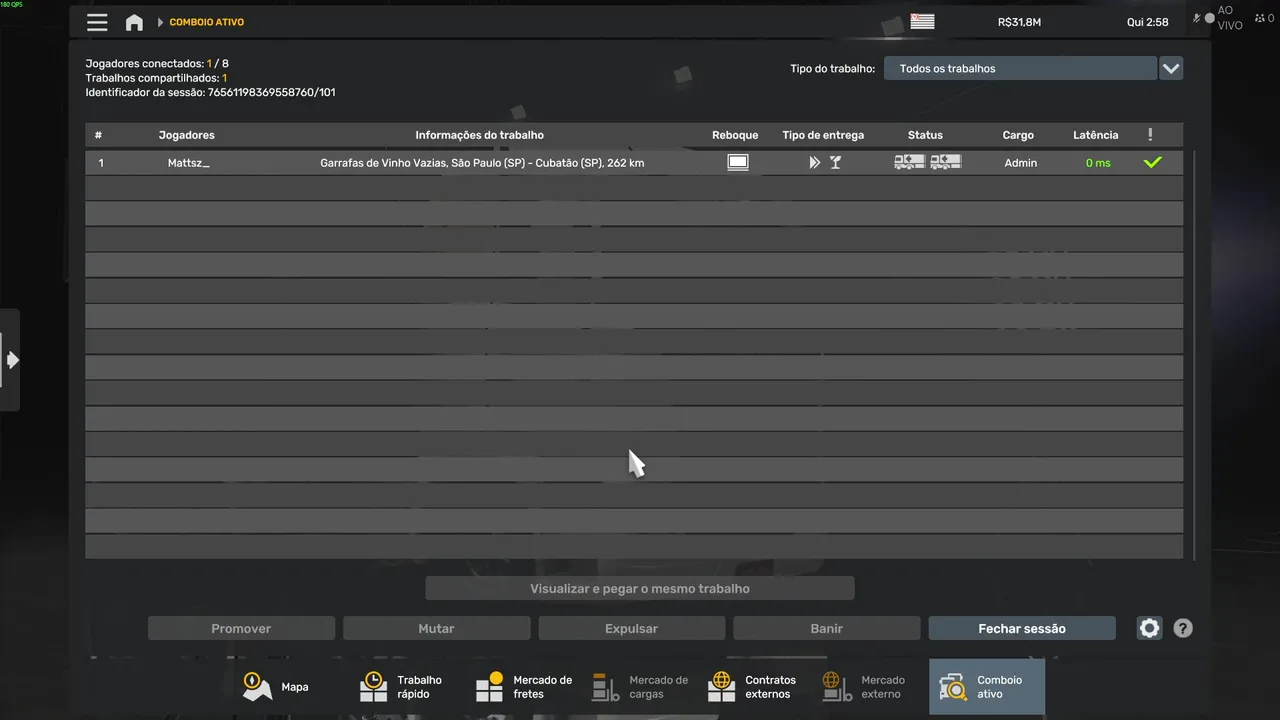Expand the left side panel arrow
The image size is (1280, 720).
click(10, 360)
